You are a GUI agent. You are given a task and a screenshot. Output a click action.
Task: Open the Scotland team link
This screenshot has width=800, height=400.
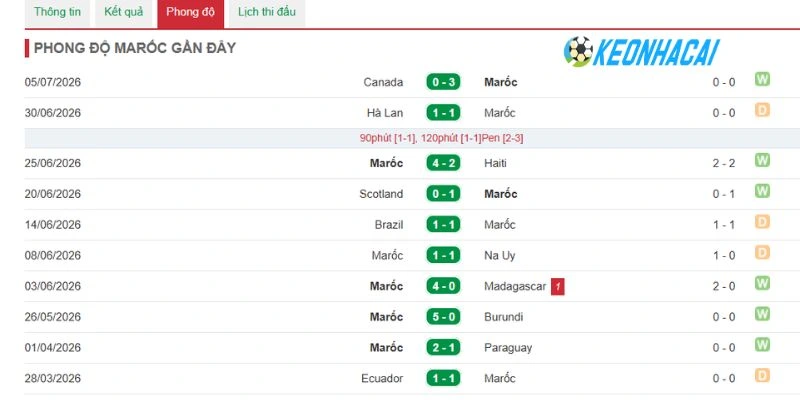(x=381, y=194)
